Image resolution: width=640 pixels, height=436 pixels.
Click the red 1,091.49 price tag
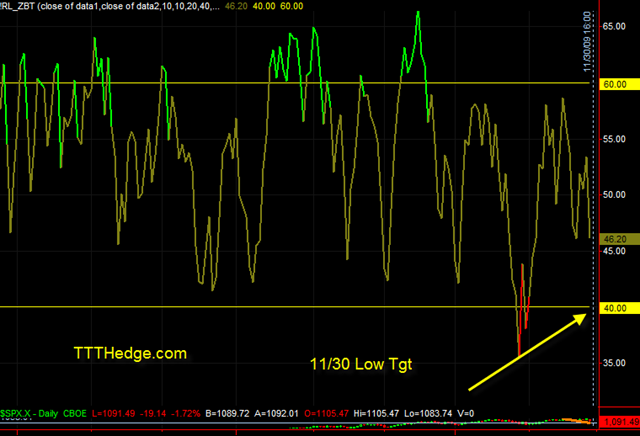tap(620, 422)
